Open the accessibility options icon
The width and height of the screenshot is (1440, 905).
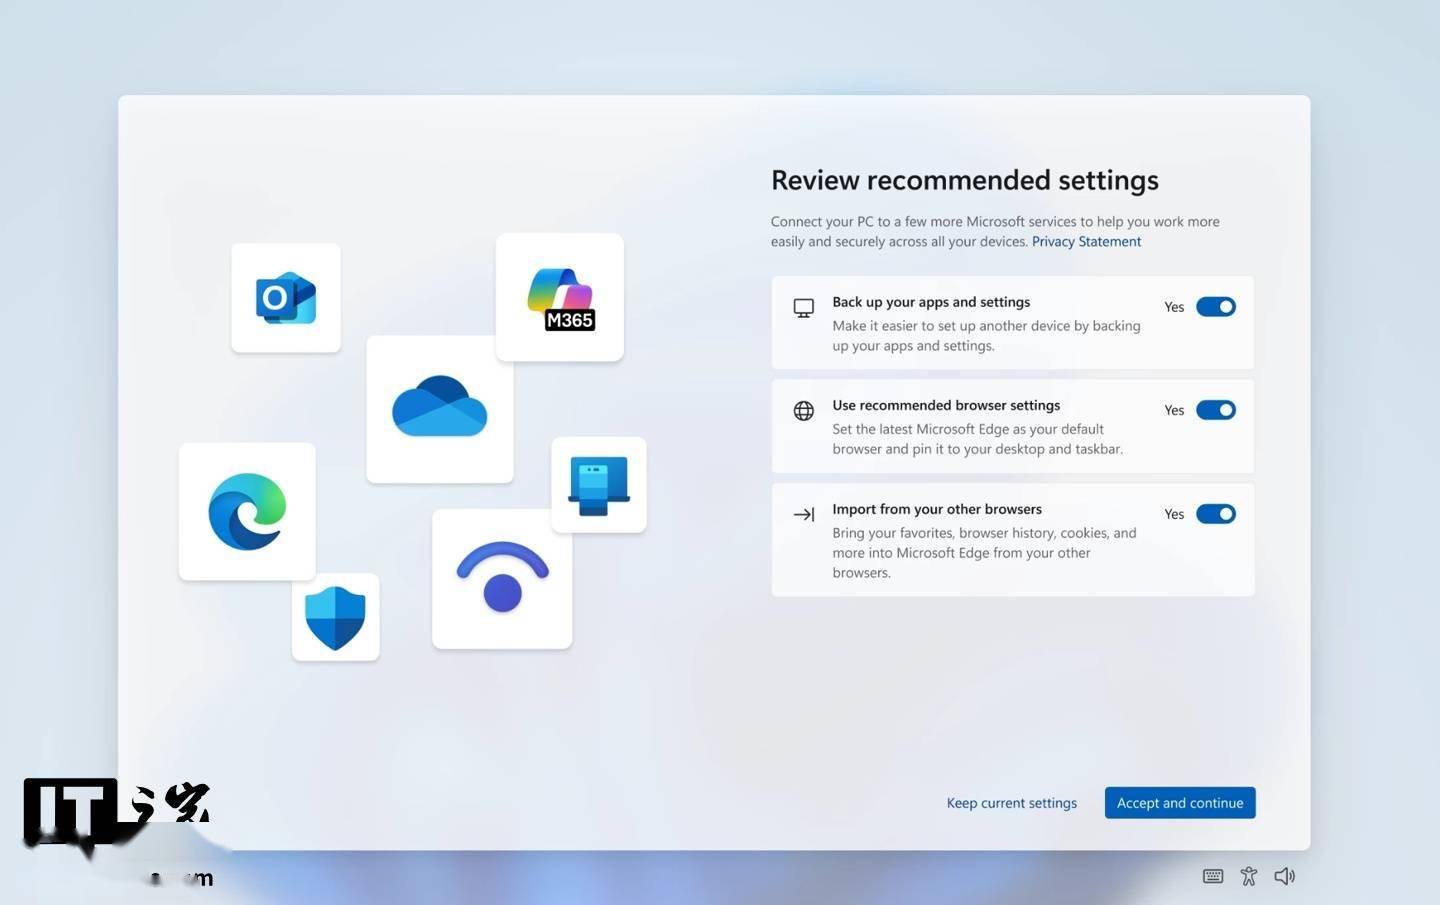pyautogui.click(x=1249, y=876)
